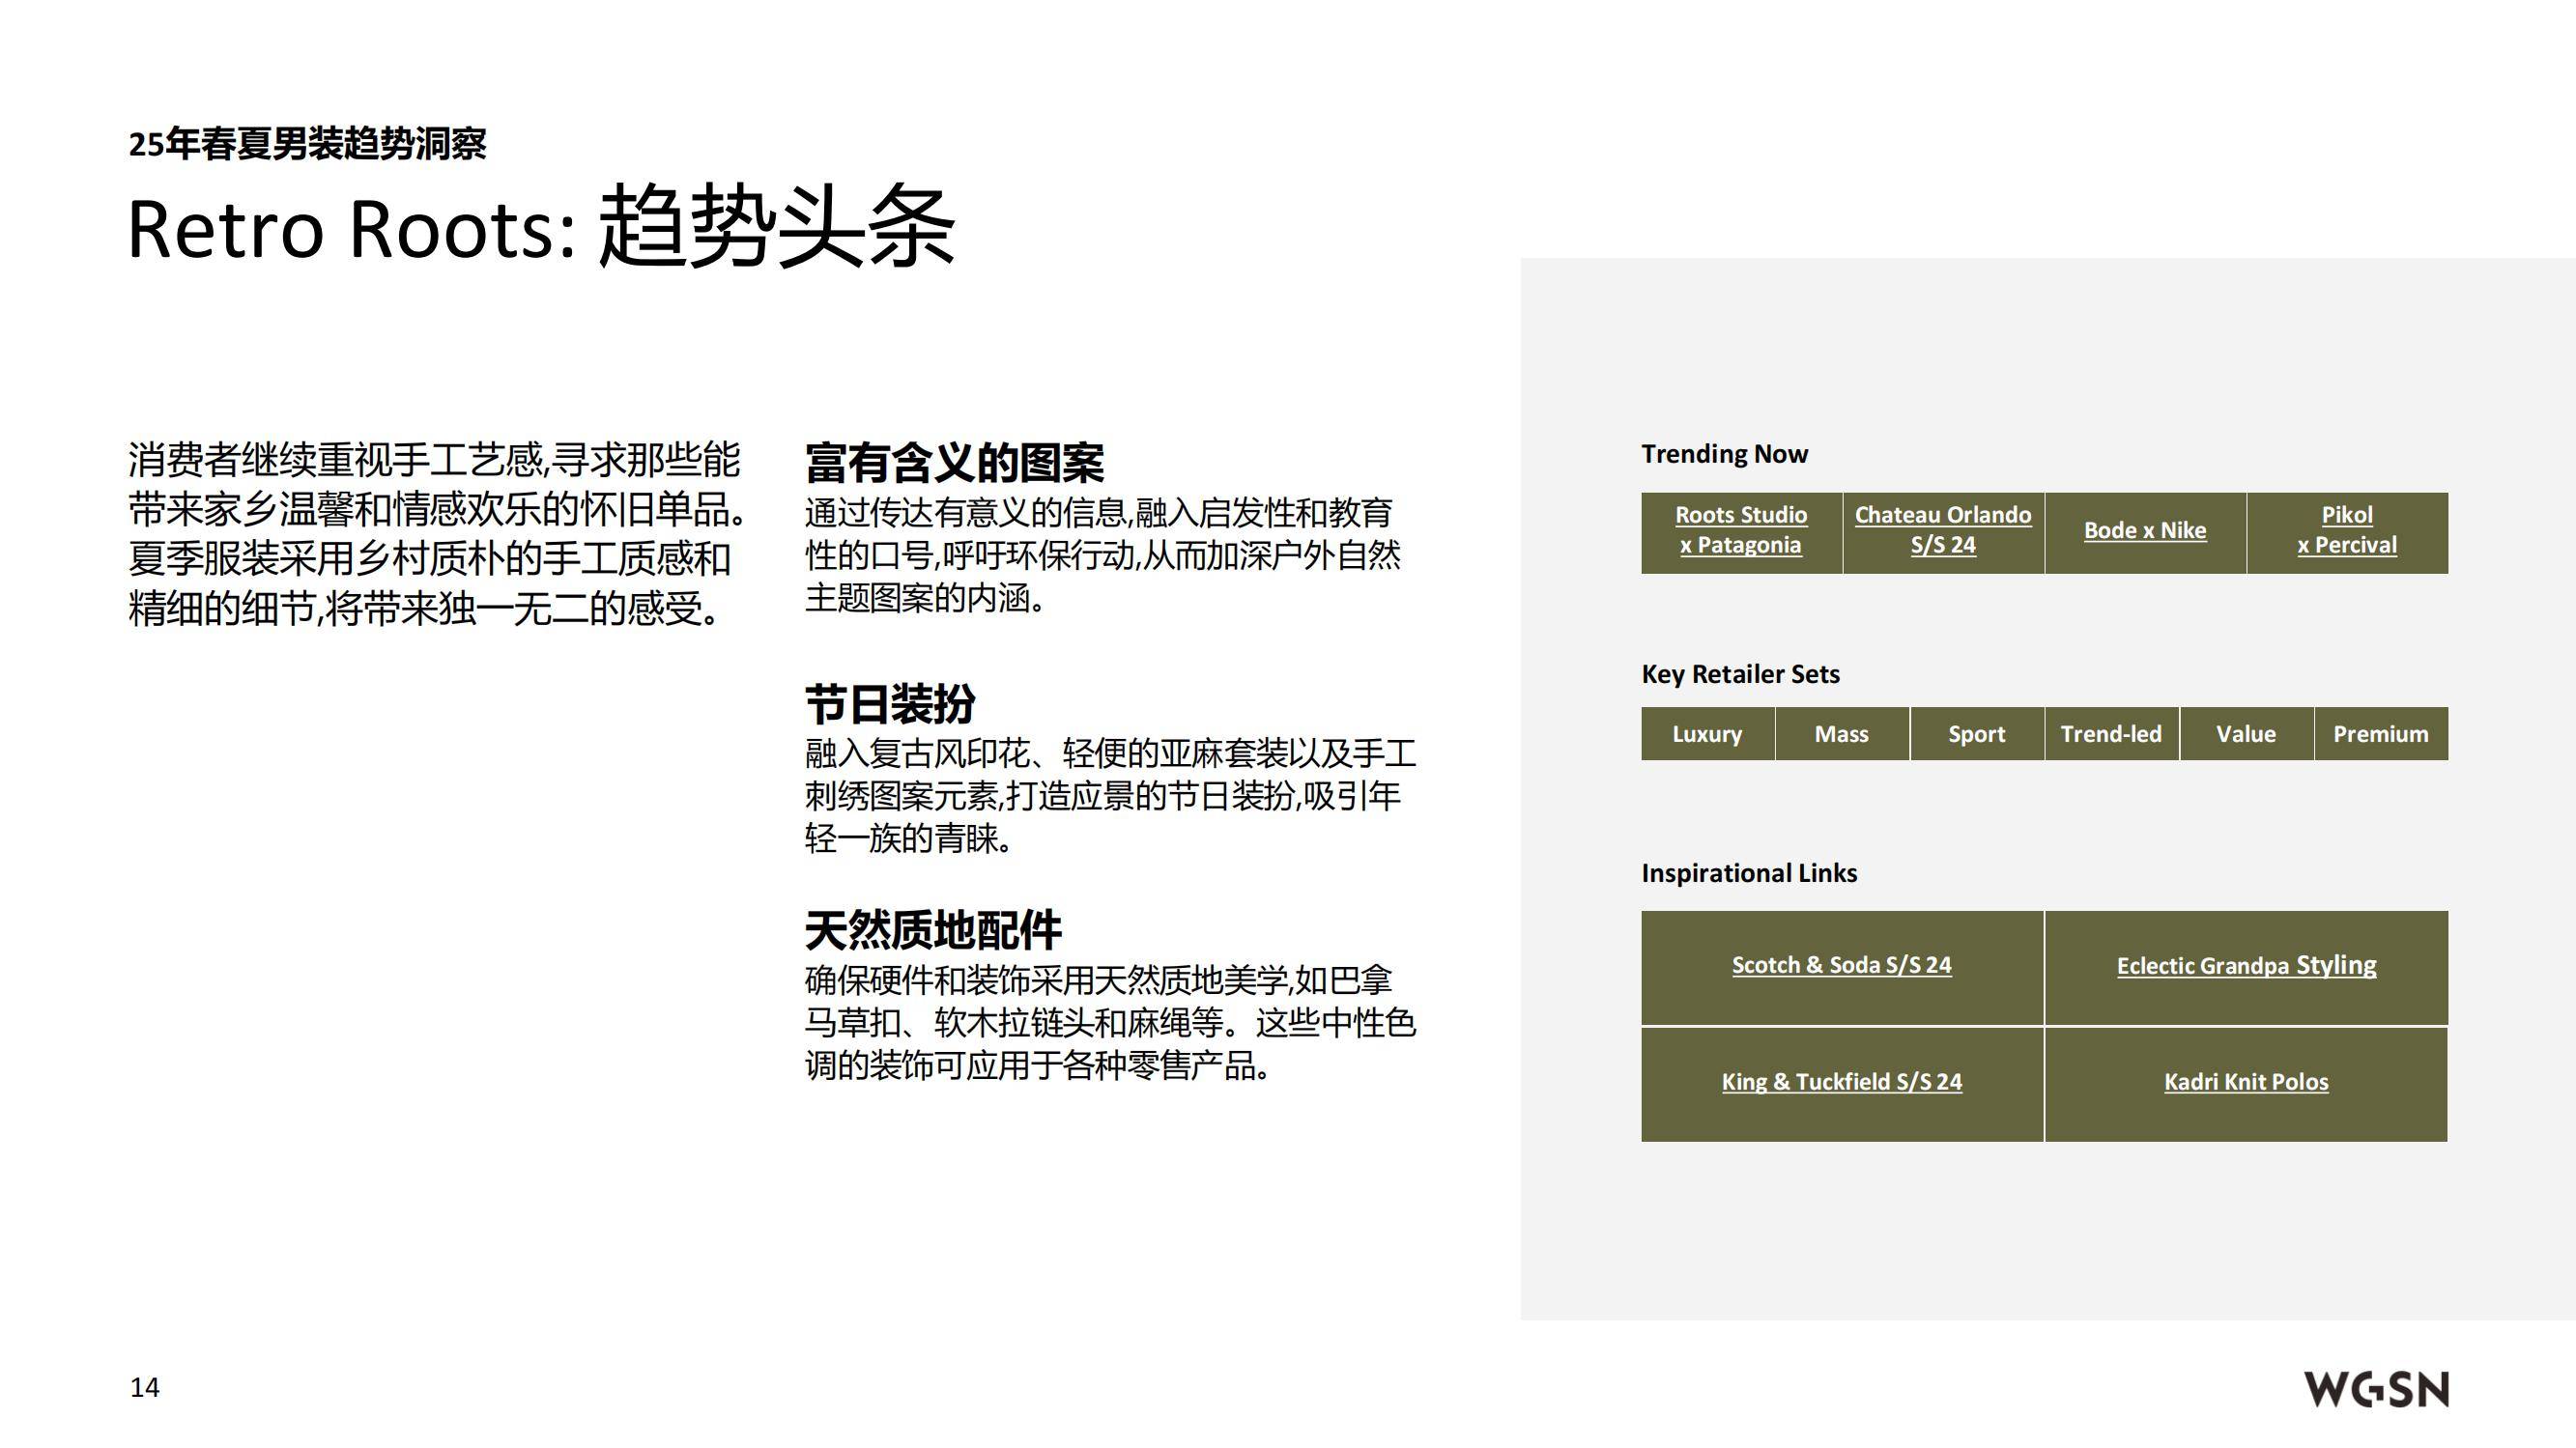Open the Eclectic Grandpa Styling link
Viewport: 2576px width, 1448px height.
tap(2246, 965)
